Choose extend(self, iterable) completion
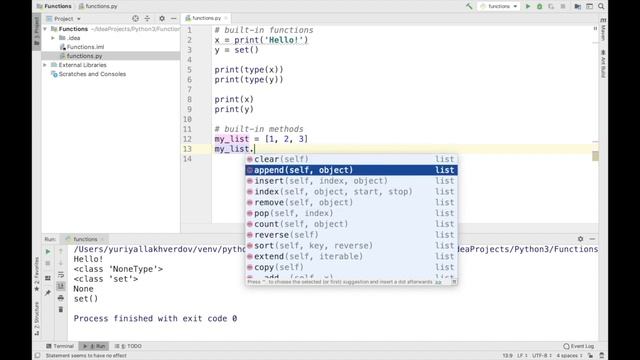640x360 pixels. 351,256
